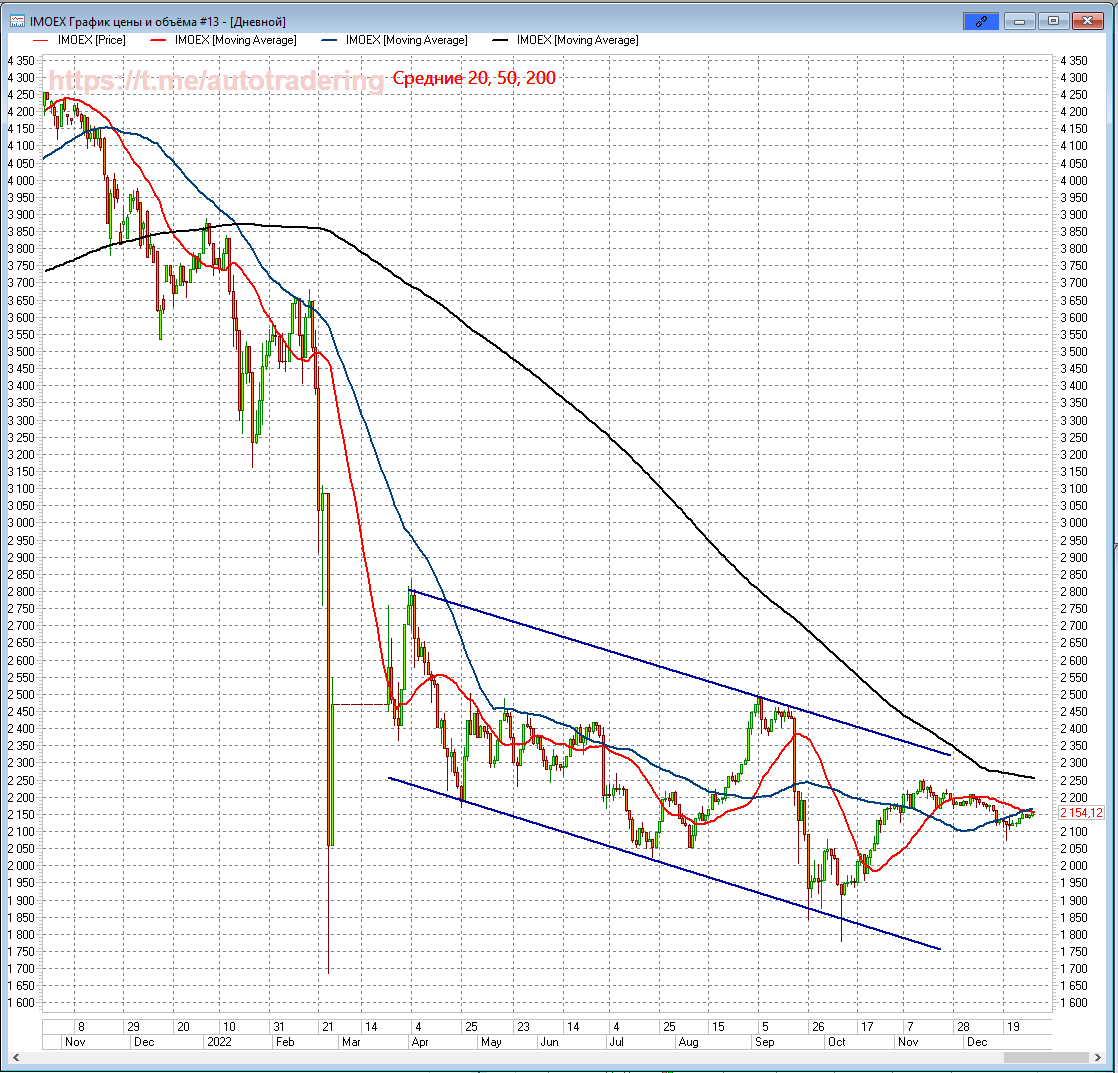This screenshot has width=1118, height=1073.
Task: Click the Sep month label on time axis
Action: pyautogui.click(x=764, y=1041)
